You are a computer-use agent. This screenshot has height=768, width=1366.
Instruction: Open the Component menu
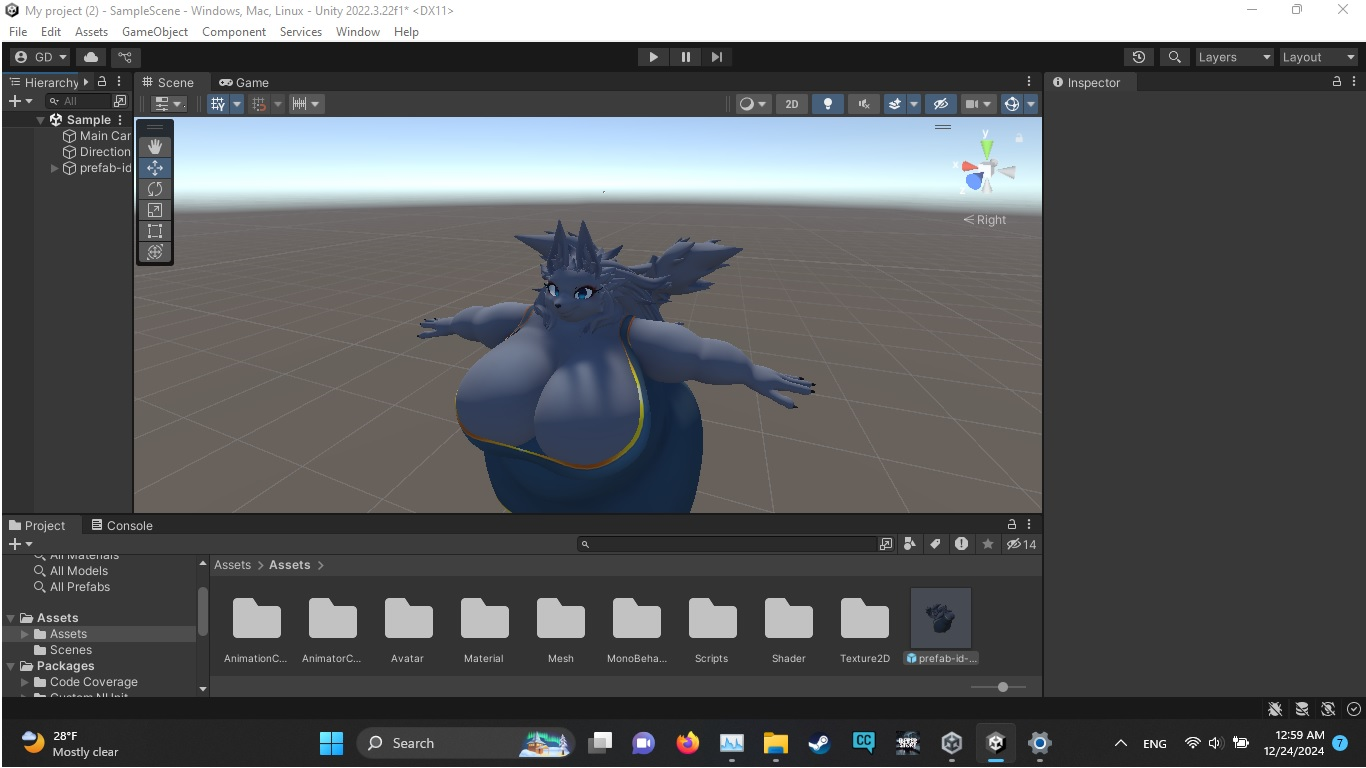[x=233, y=32]
